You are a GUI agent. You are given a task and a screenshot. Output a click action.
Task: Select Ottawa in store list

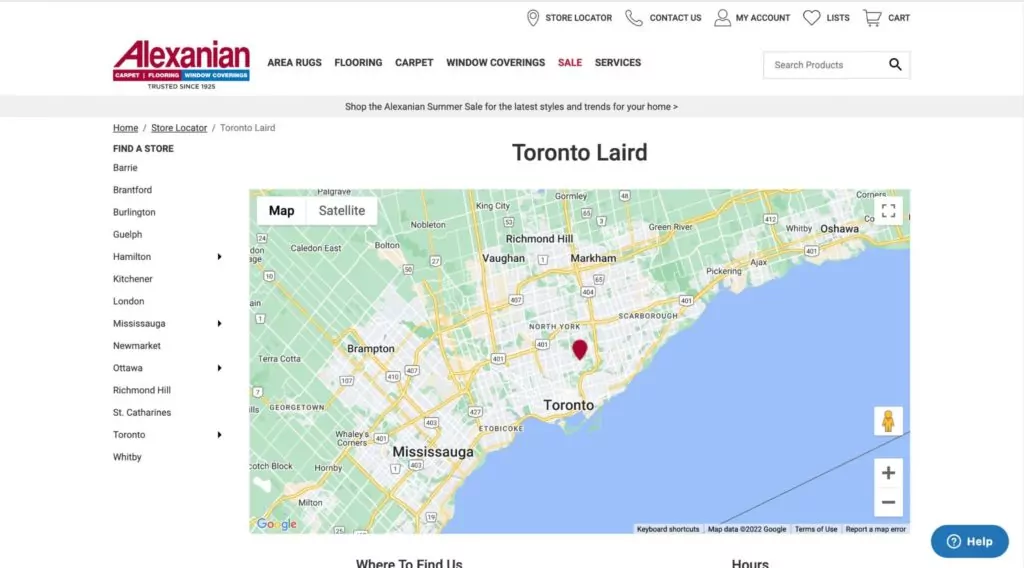point(128,368)
